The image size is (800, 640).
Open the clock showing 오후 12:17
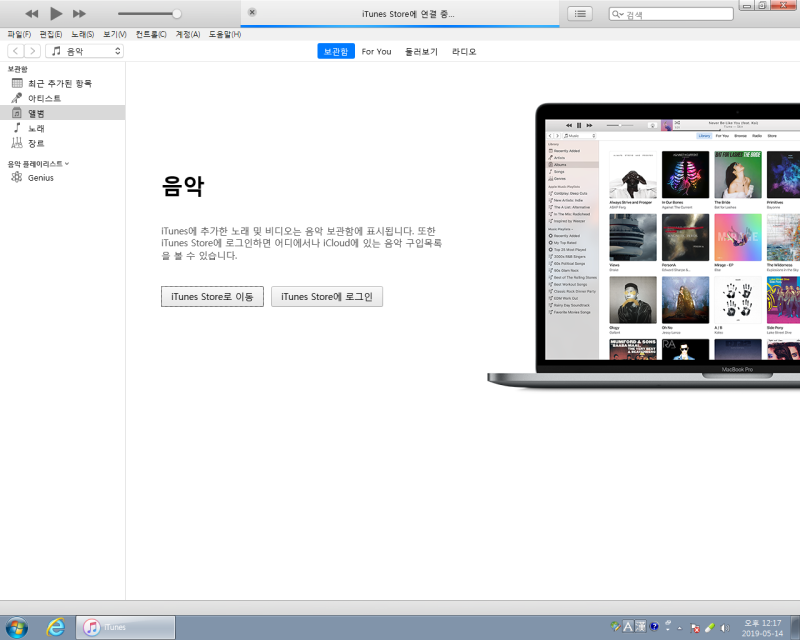click(x=762, y=628)
